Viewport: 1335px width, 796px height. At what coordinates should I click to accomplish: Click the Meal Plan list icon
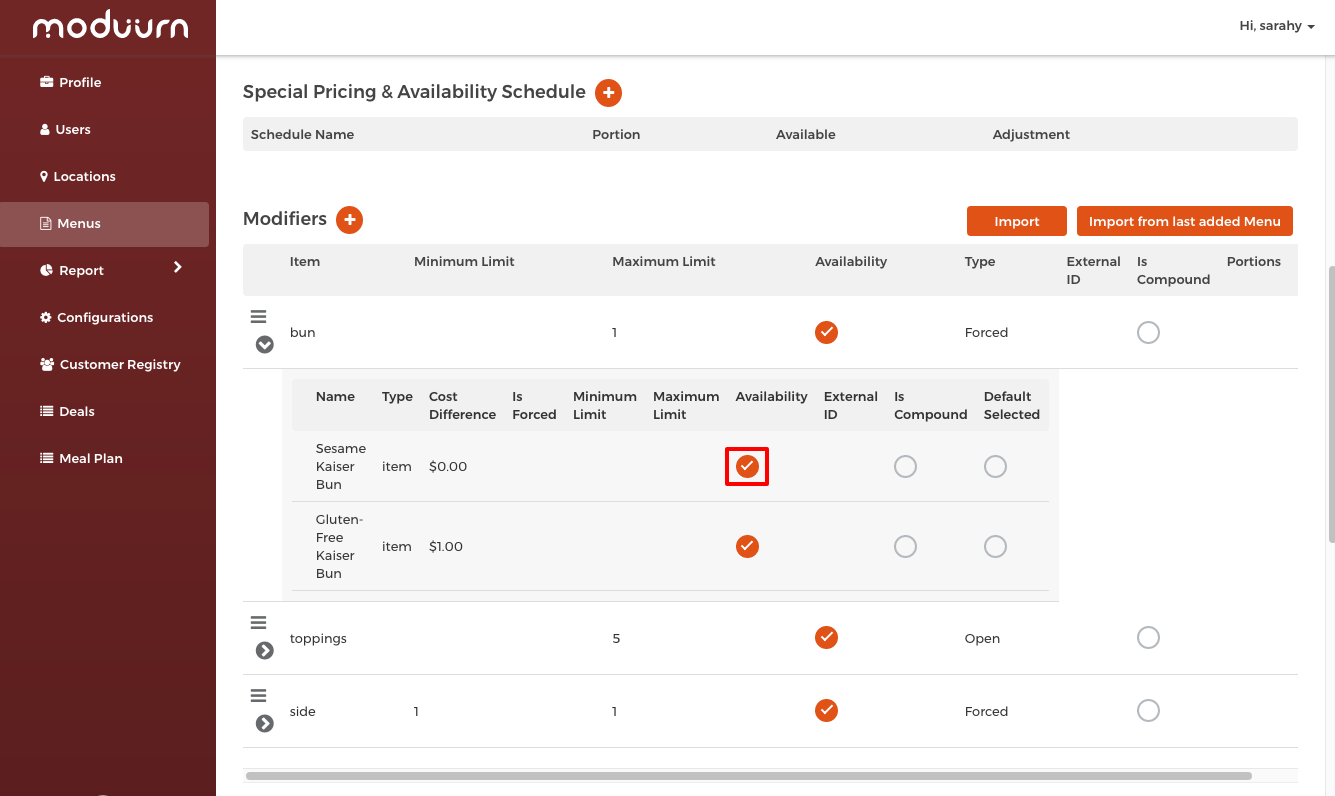click(46, 458)
